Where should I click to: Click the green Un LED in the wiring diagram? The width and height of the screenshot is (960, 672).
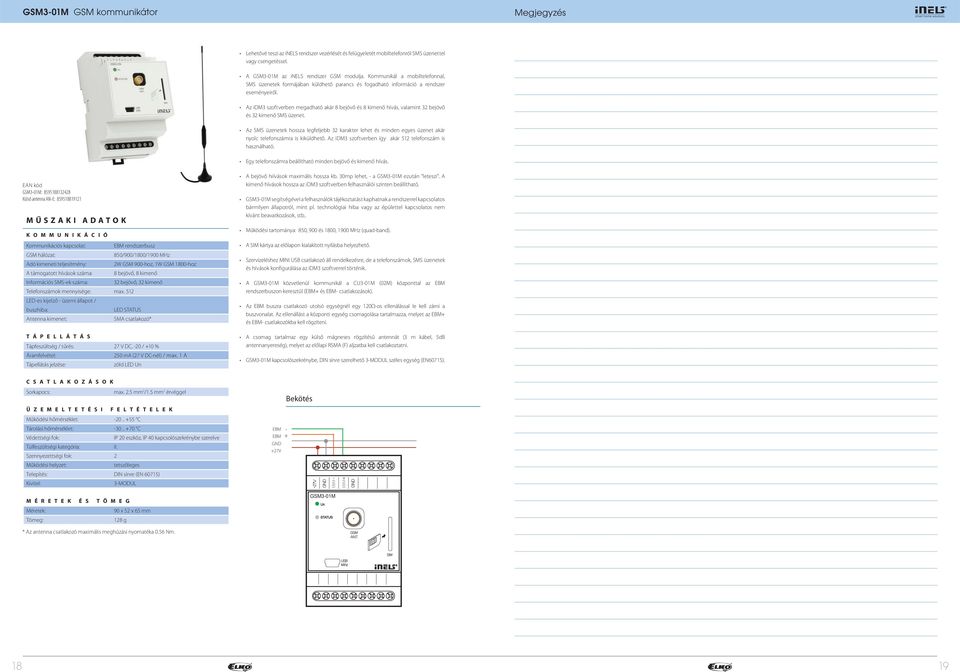click(317, 504)
